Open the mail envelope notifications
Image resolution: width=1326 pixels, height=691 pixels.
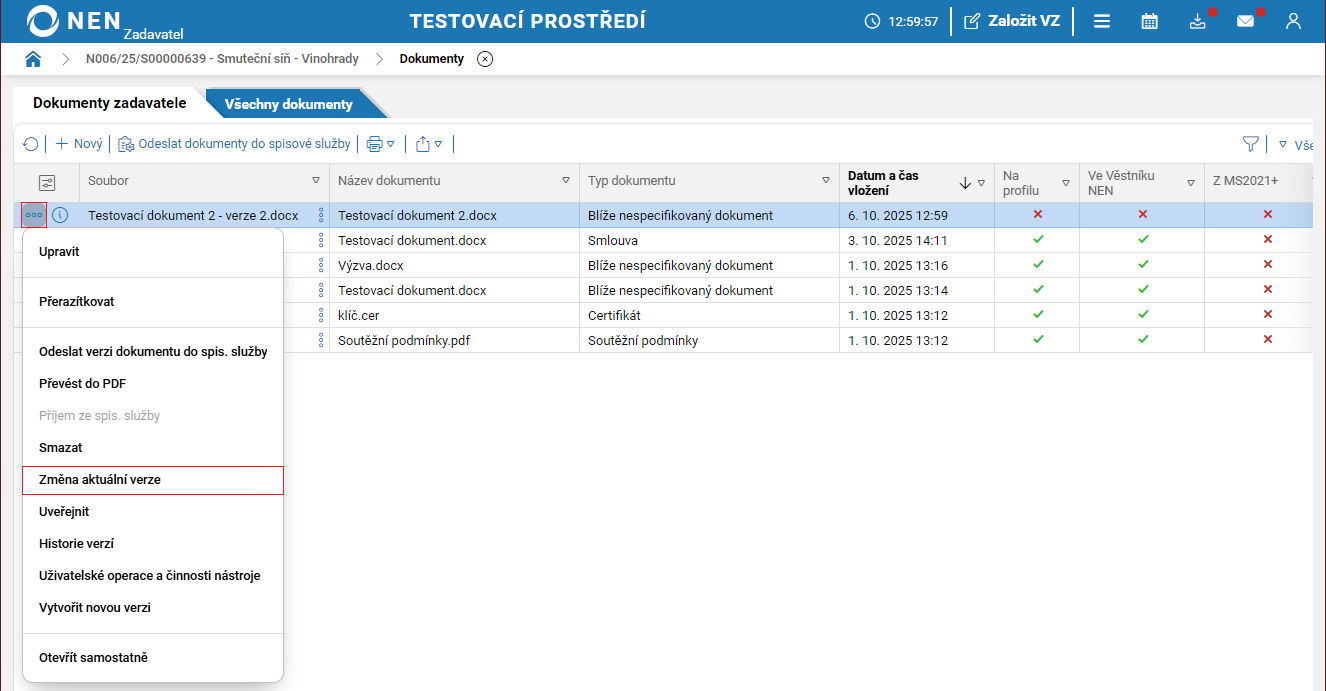[1245, 21]
